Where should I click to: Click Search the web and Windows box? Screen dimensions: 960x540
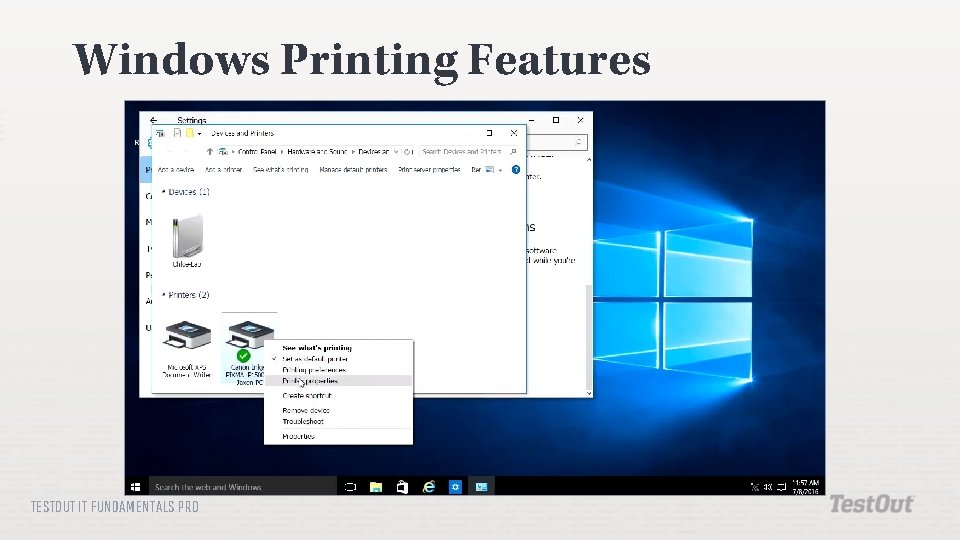[x=242, y=487]
